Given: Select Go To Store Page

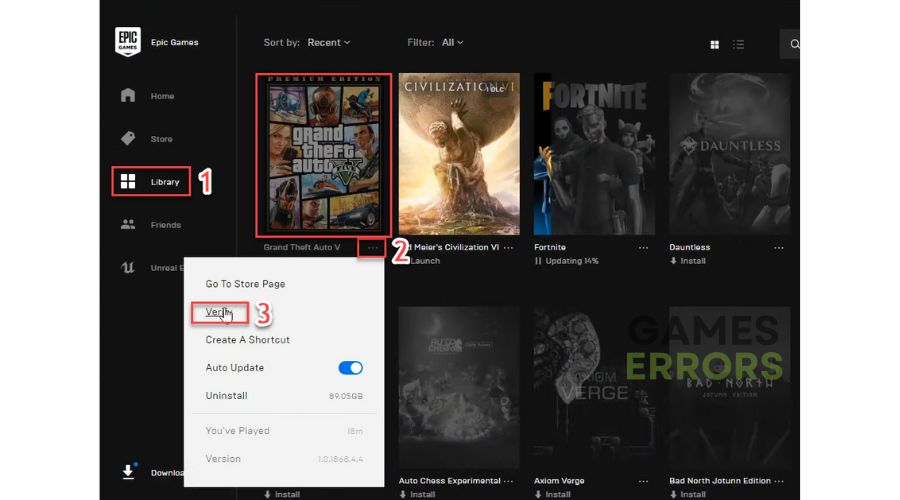Looking at the screenshot, I should tap(245, 284).
